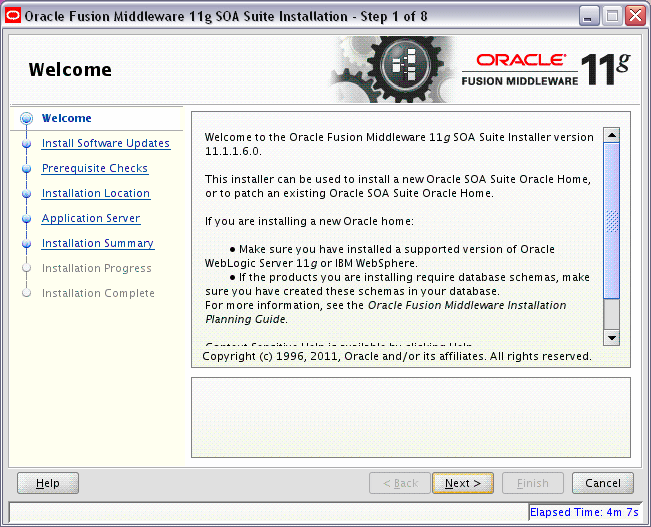Image resolution: width=651 pixels, height=527 pixels.
Task: Select the Welcome step in the sidebar
Action: point(67,118)
